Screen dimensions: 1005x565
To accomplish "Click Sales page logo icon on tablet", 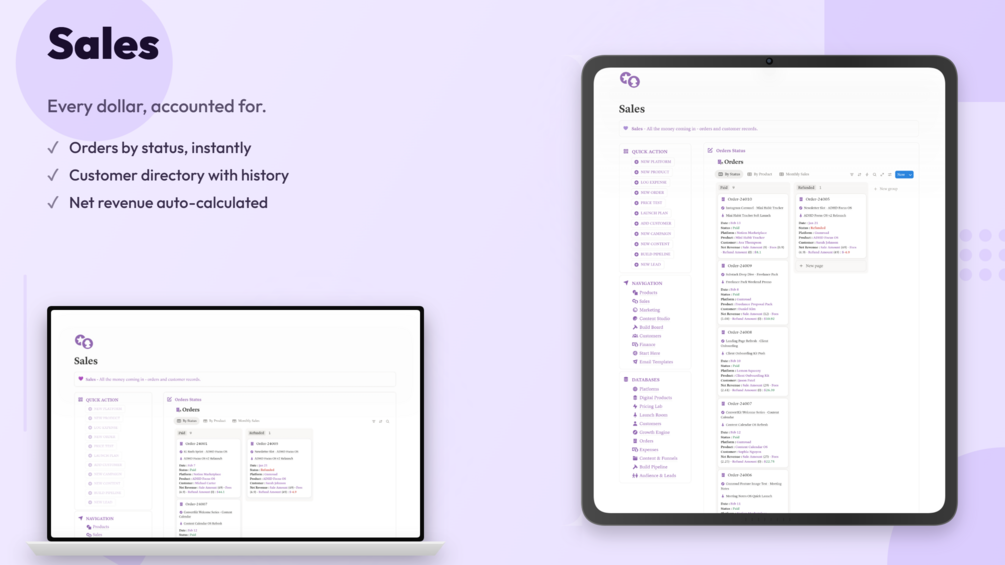I will point(629,80).
